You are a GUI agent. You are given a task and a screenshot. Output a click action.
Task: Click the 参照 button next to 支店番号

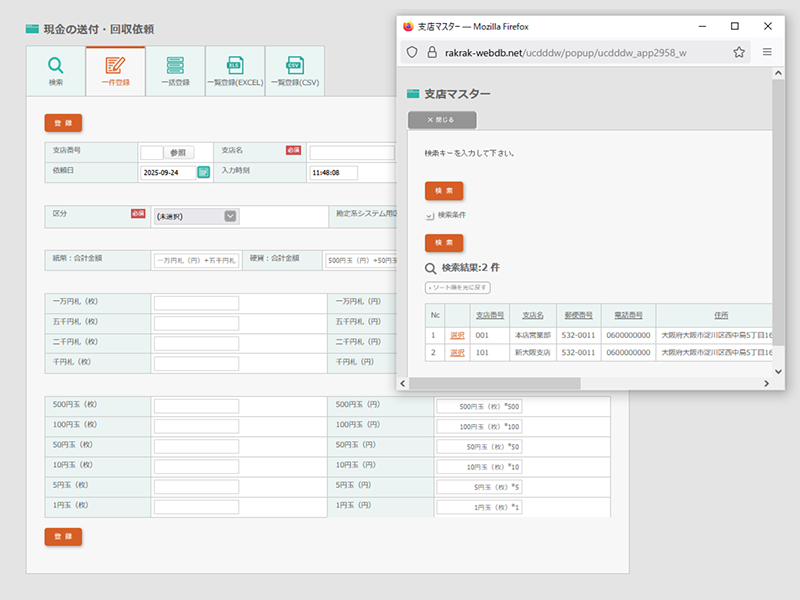[x=179, y=153]
